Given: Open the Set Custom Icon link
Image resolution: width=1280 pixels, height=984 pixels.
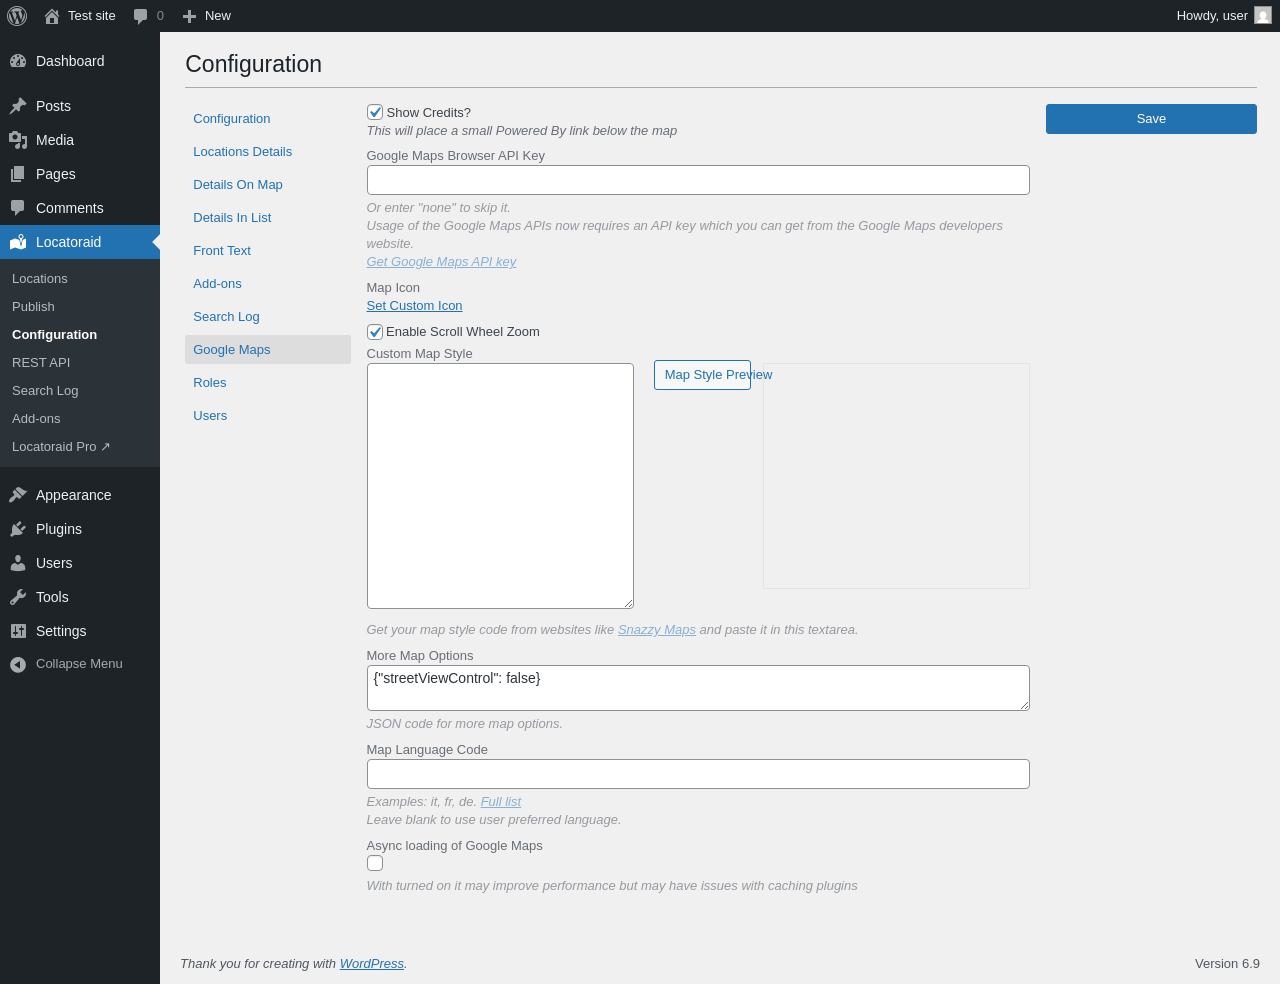Looking at the screenshot, I should 414,306.
